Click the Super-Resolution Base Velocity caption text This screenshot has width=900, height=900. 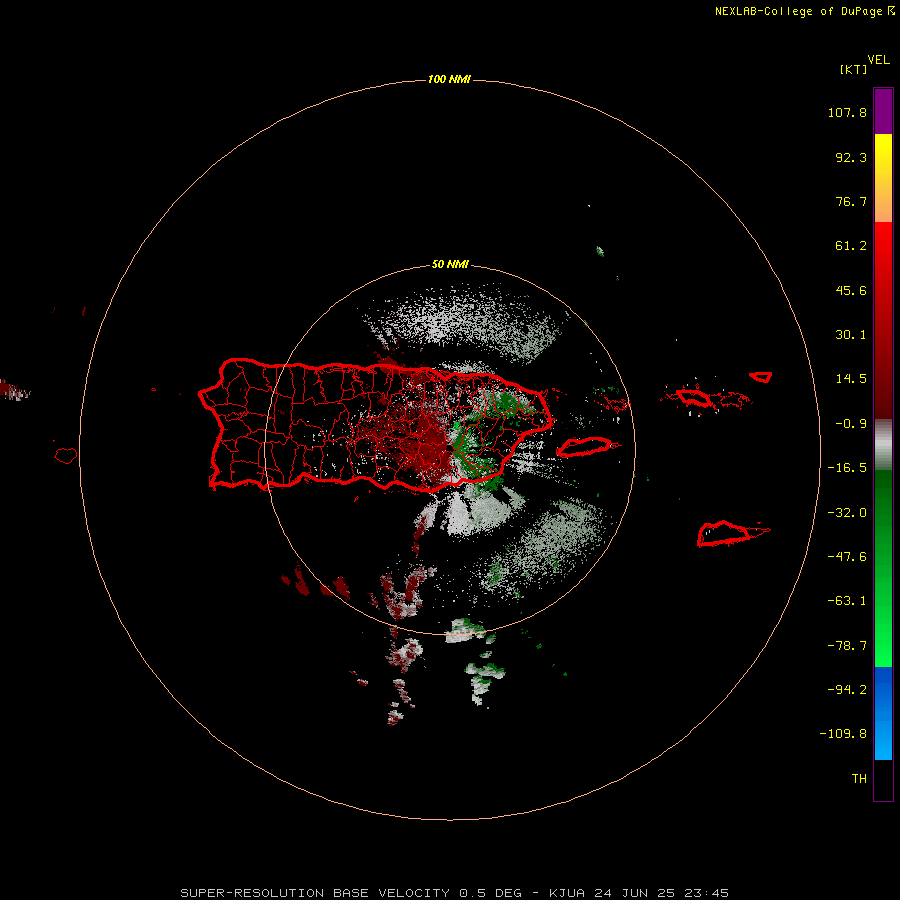tap(455, 893)
